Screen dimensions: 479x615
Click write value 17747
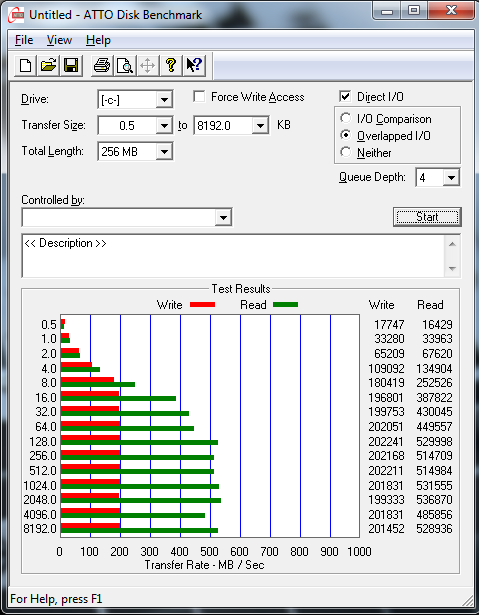389,325
